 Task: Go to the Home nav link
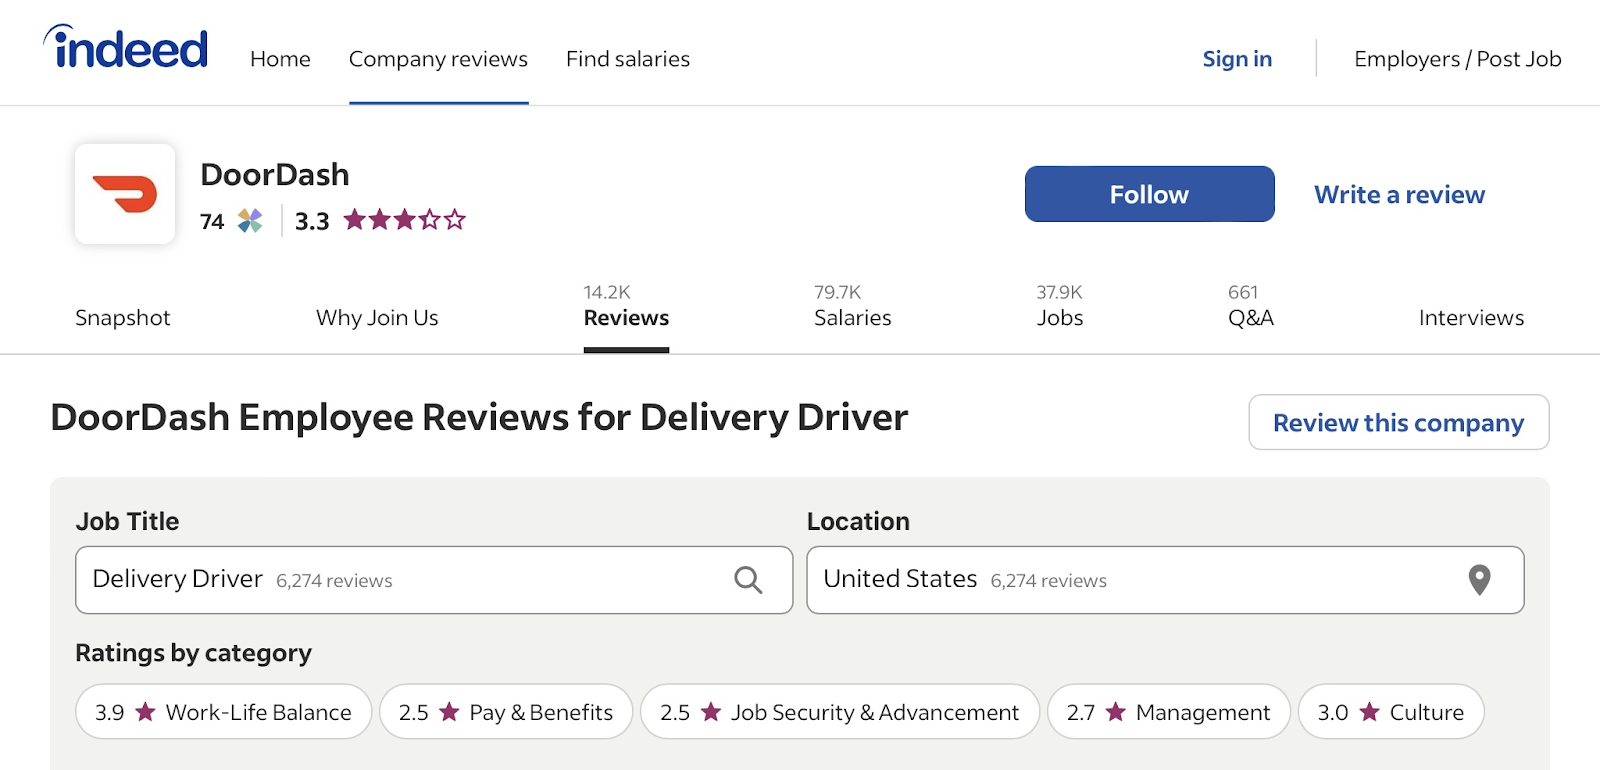click(x=280, y=59)
